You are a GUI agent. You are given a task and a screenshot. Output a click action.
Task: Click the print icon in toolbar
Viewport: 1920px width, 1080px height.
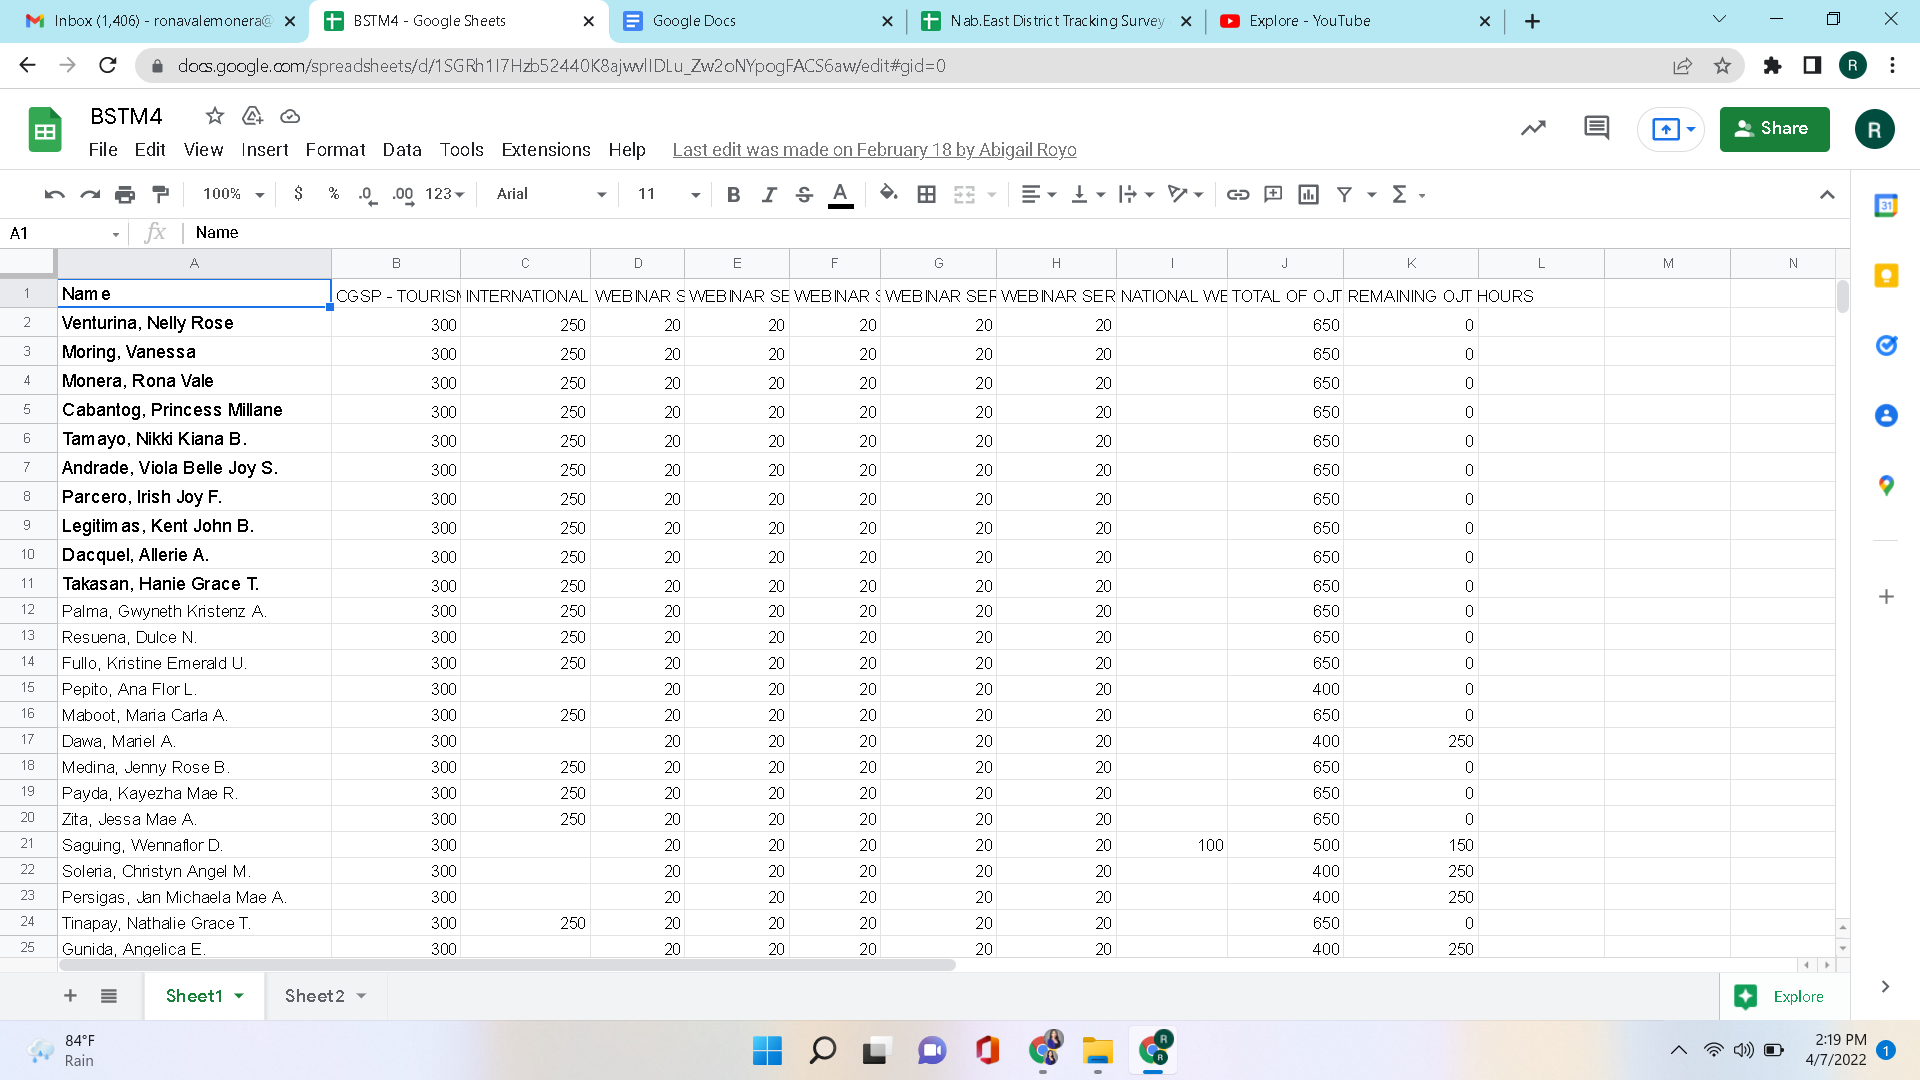pos(125,194)
